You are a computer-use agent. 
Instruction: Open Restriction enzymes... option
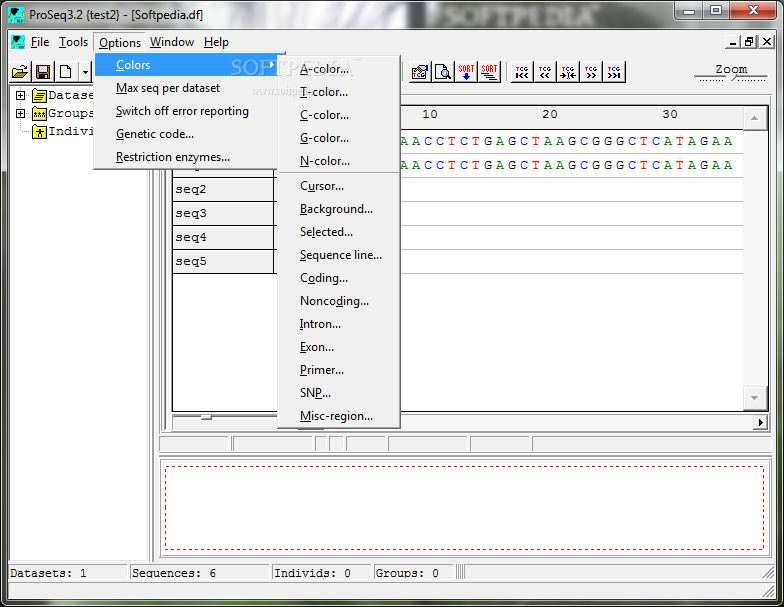tap(186, 157)
